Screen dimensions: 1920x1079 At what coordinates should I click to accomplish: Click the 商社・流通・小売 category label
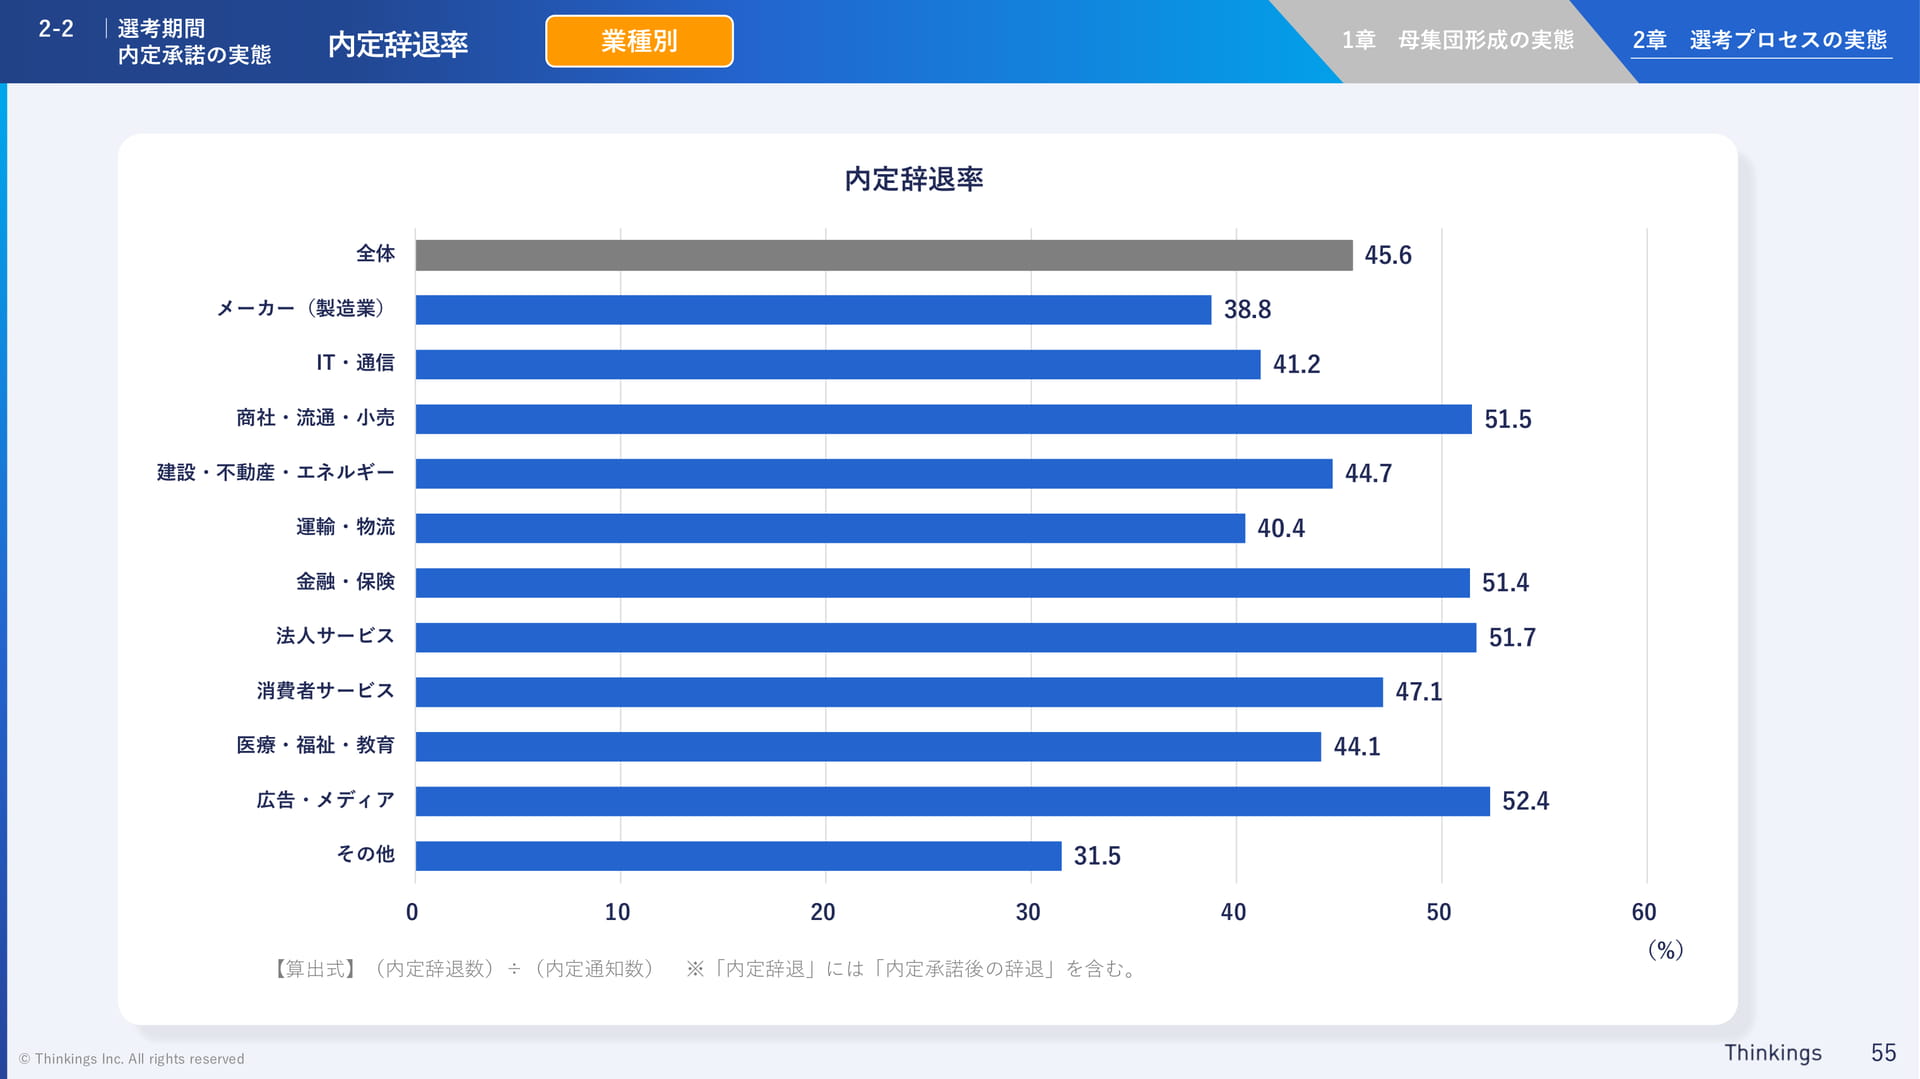click(316, 417)
